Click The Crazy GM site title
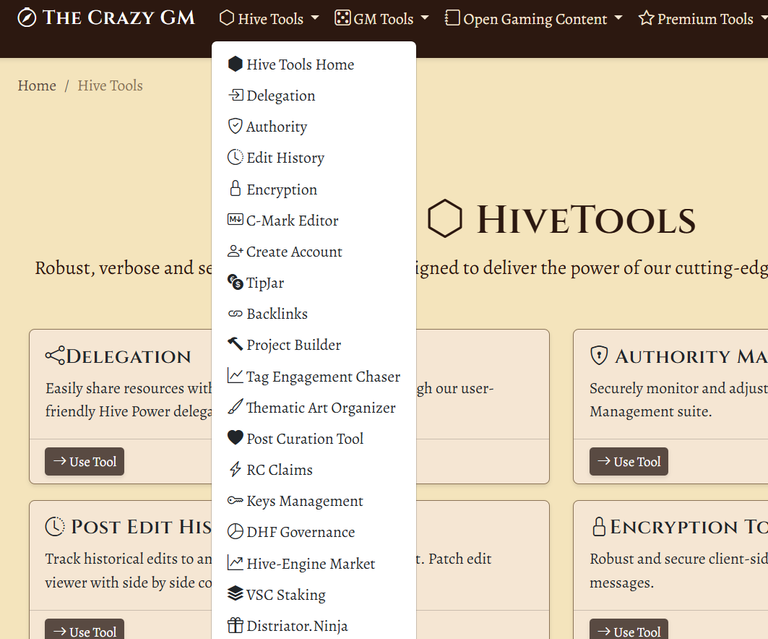This screenshot has height=639, width=768. click(119, 18)
